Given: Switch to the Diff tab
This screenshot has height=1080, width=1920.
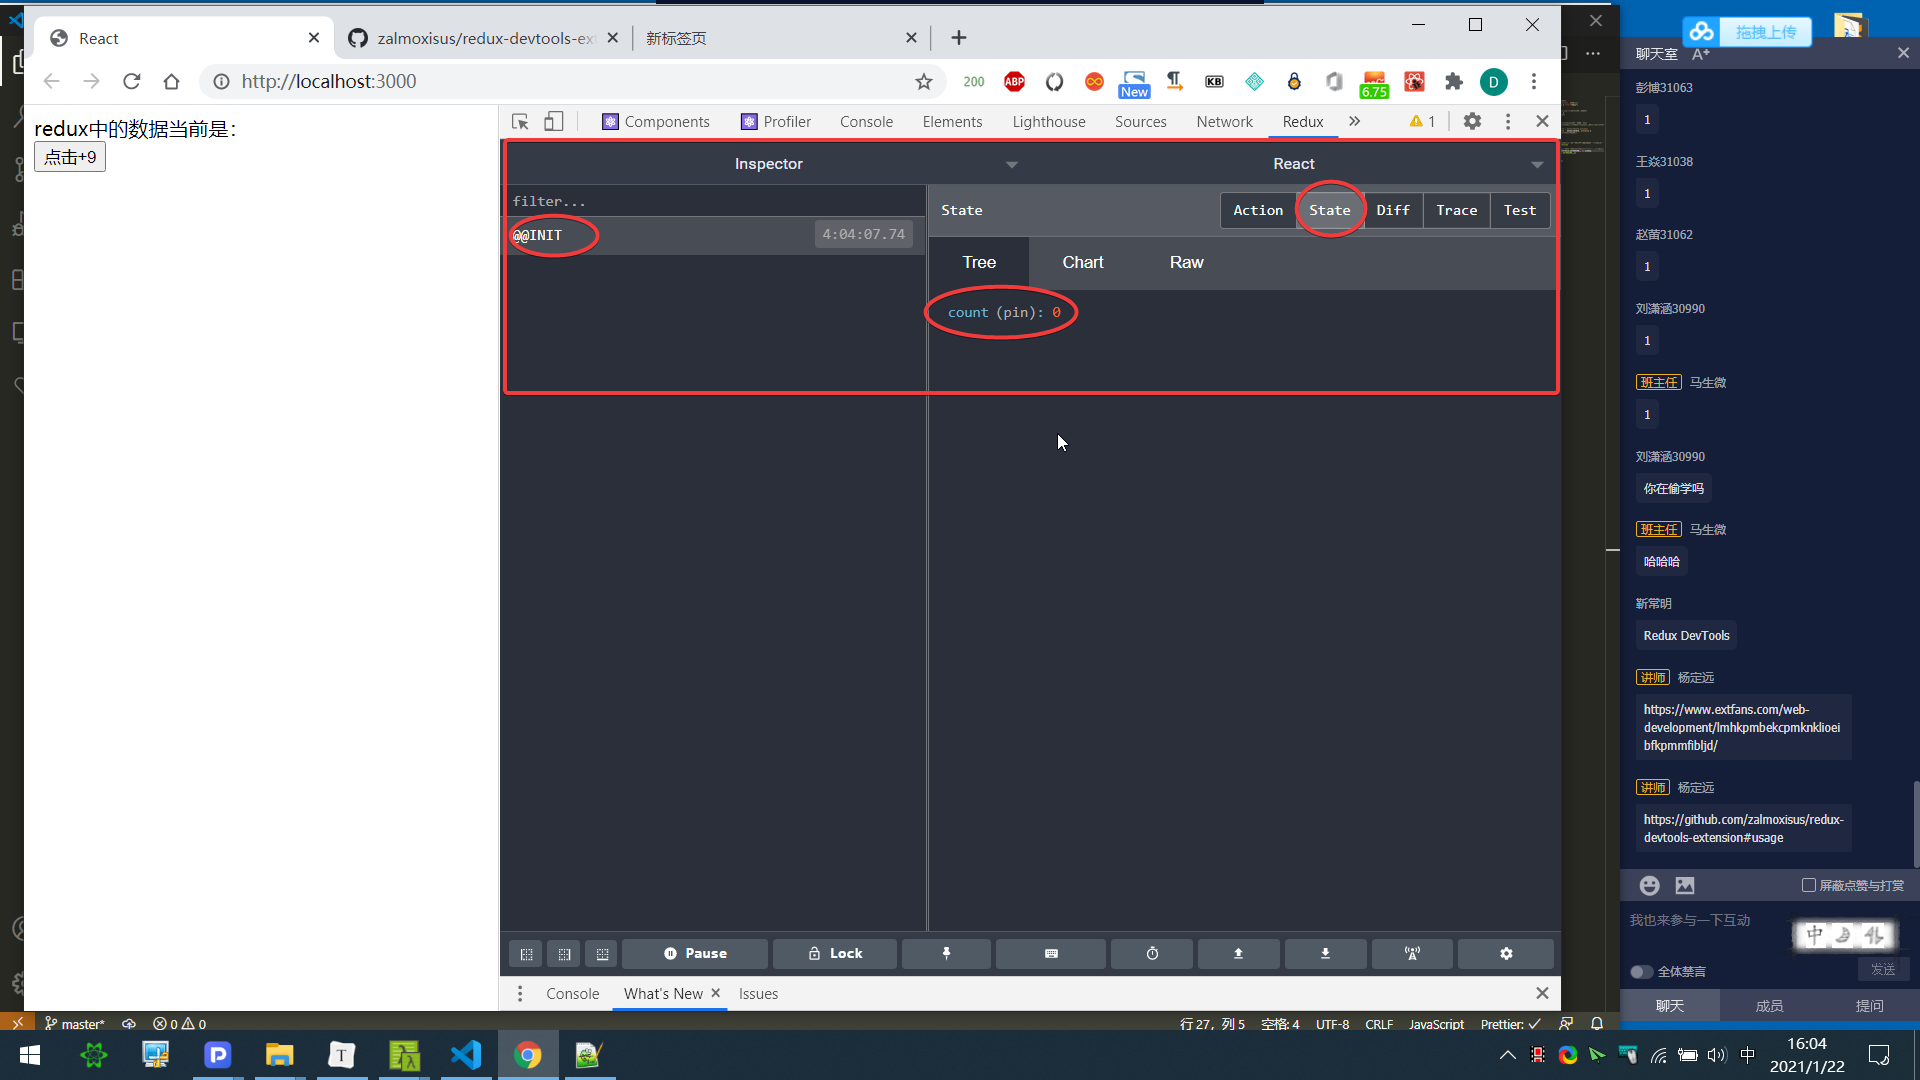Looking at the screenshot, I should click(x=1393, y=210).
